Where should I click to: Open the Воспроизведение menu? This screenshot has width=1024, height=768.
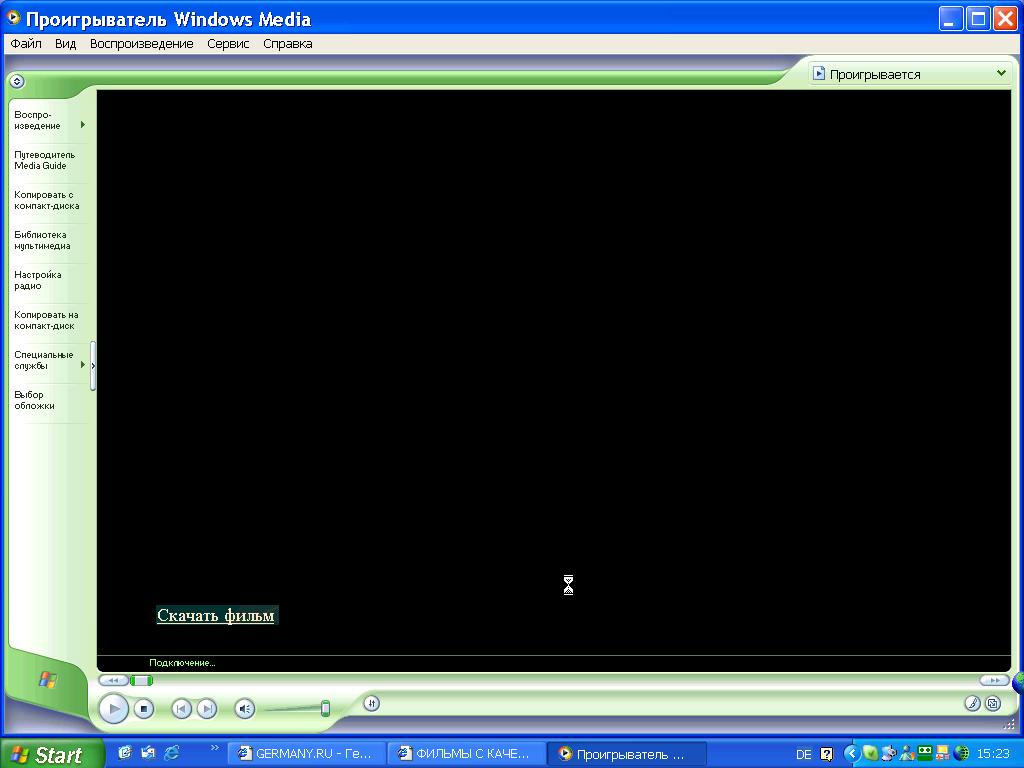click(x=142, y=44)
